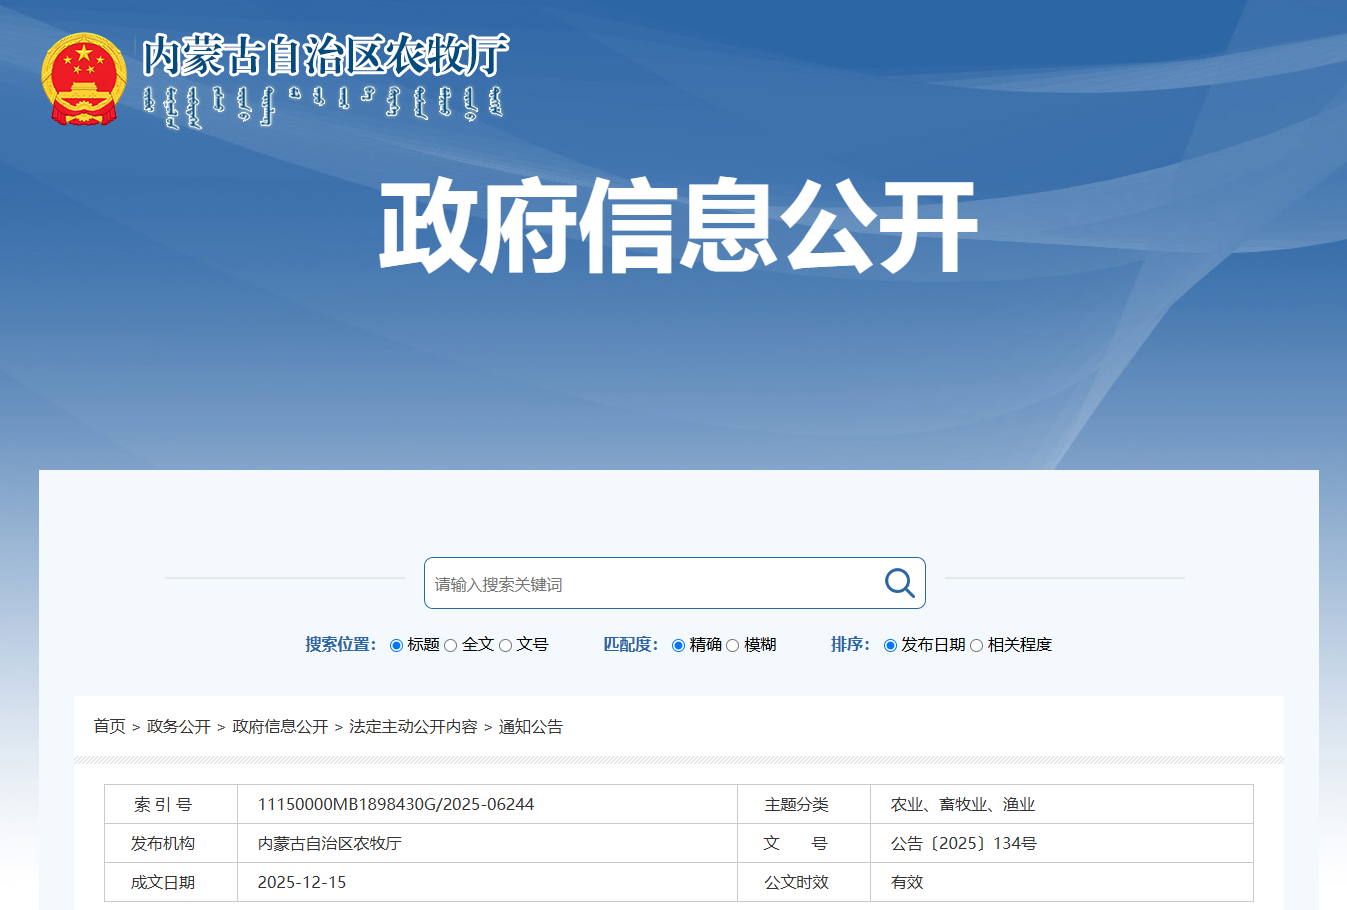
Task: Sort results by 相关程度
Action: [x=977, y=645]
